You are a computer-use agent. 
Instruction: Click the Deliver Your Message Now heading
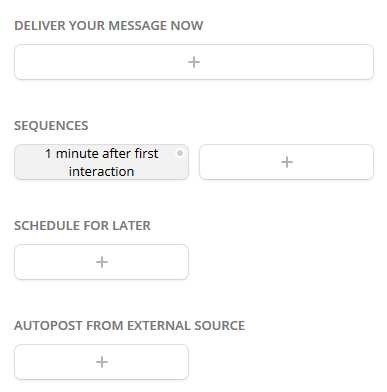point(109,26)
